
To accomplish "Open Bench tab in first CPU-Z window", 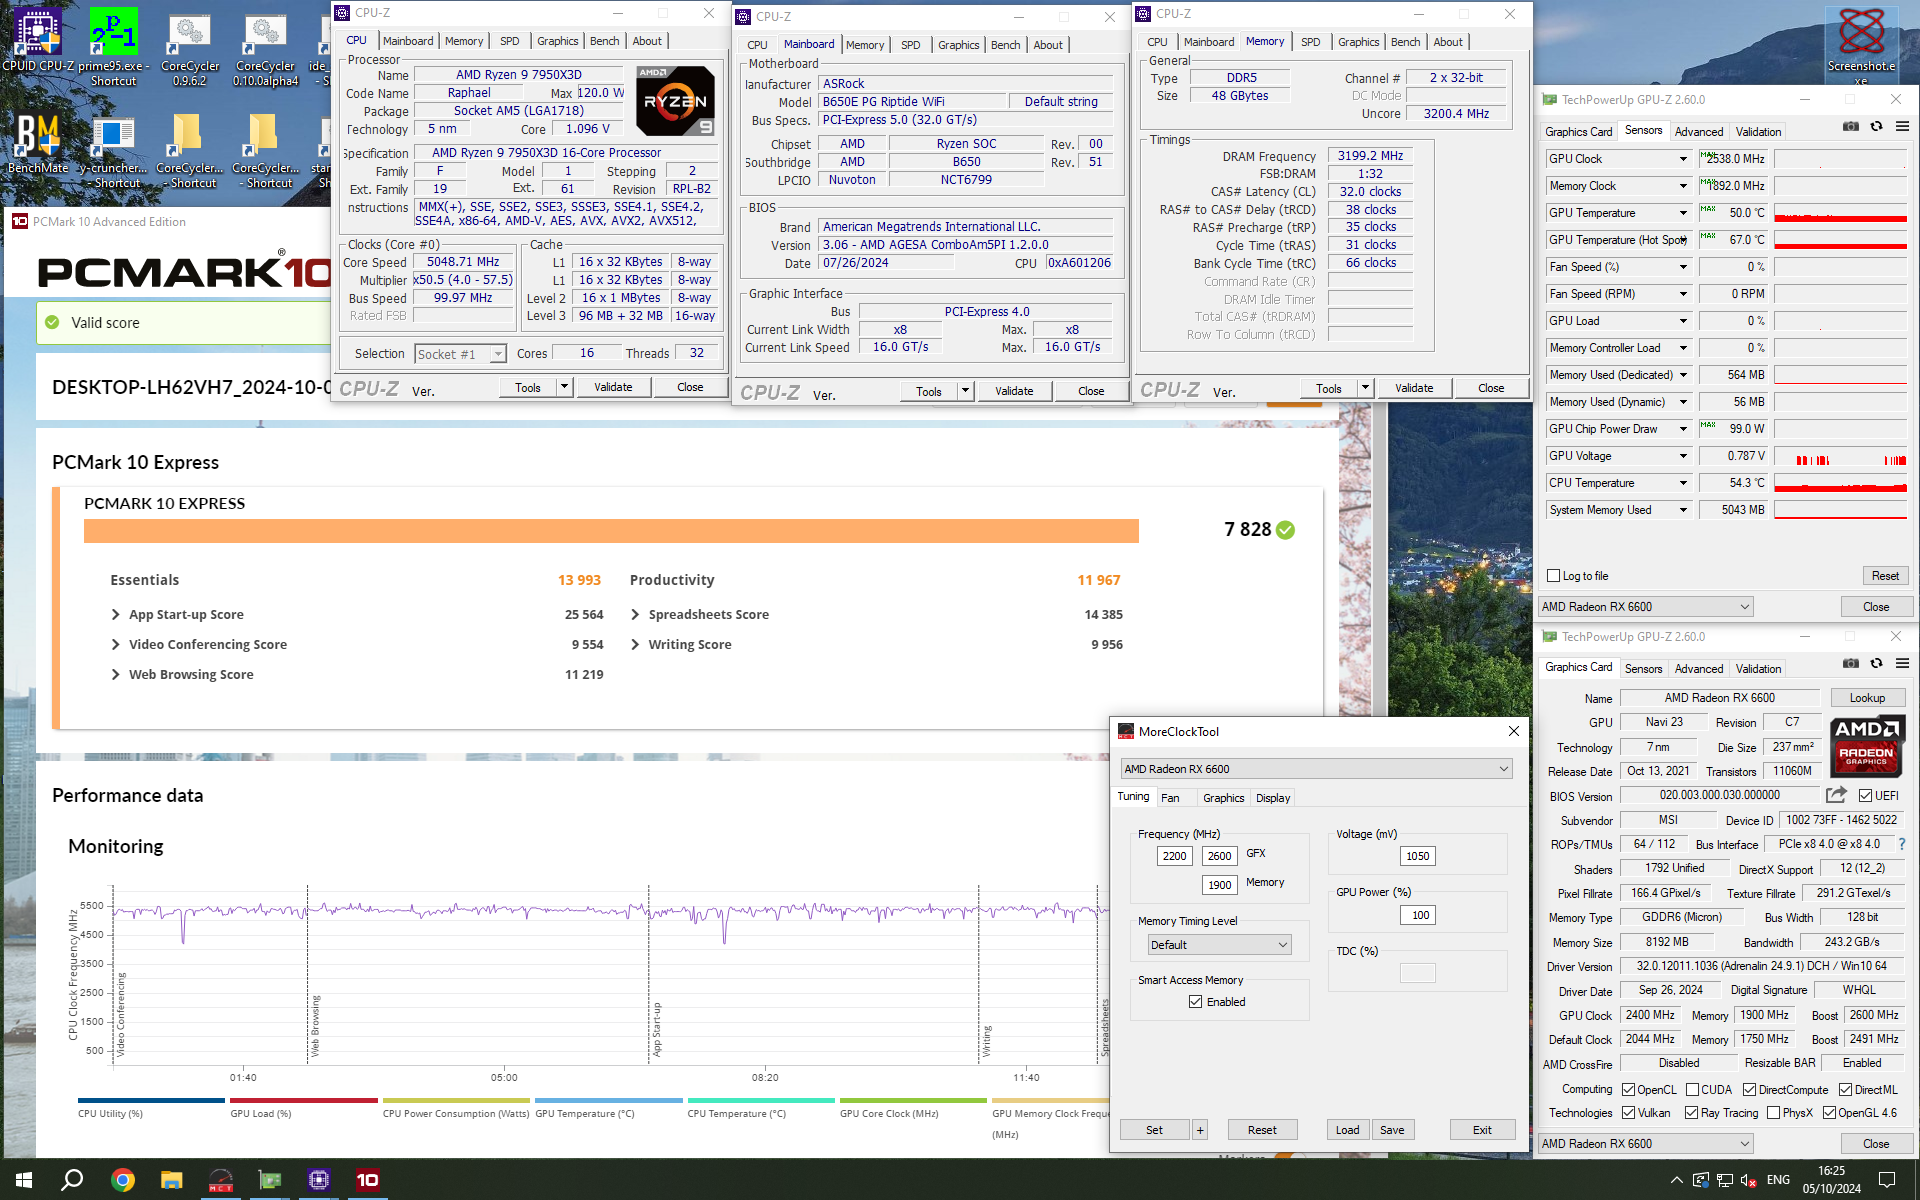I will (x=604, y=41).
